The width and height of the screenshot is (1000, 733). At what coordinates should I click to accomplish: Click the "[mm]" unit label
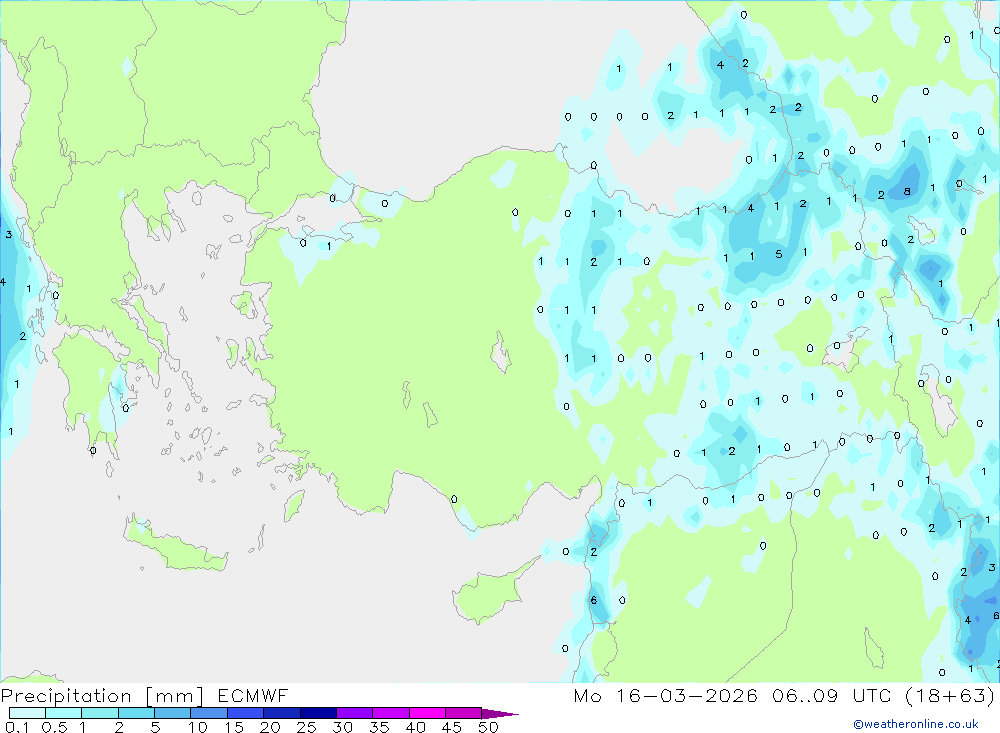(x=174, y=696)
